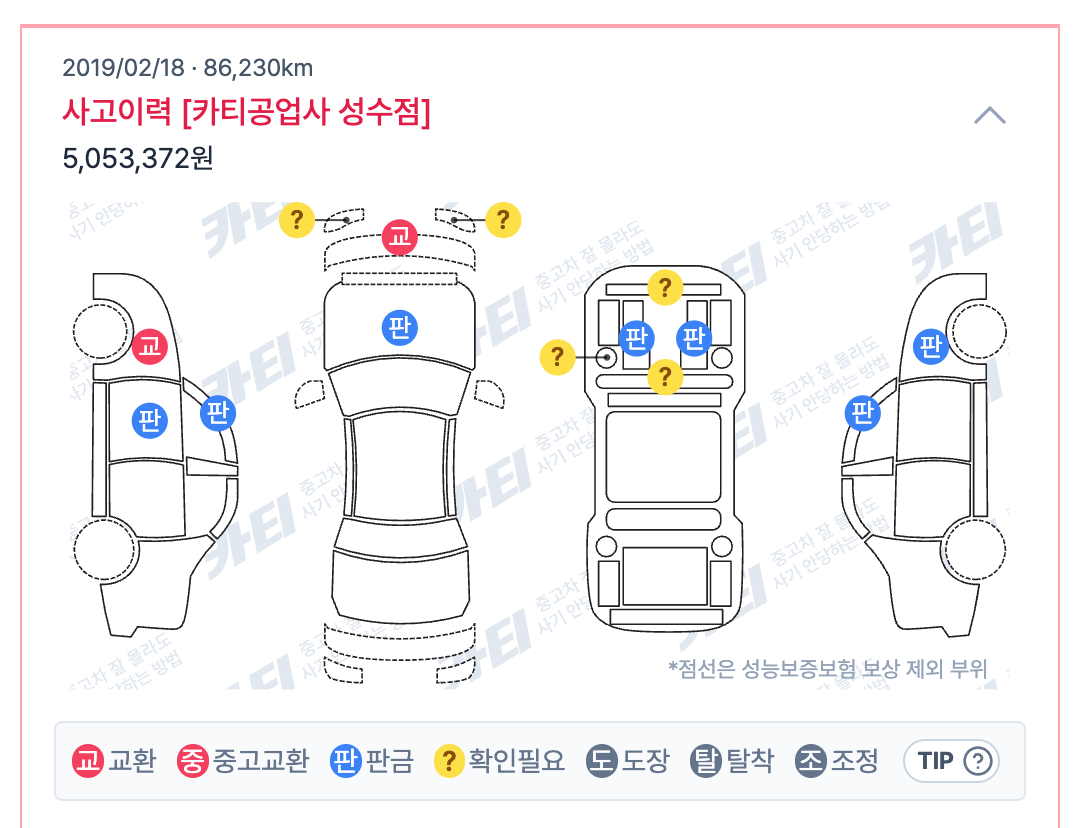
Task: Click yellow question mark at left headlight
Action: pos(297,220)
